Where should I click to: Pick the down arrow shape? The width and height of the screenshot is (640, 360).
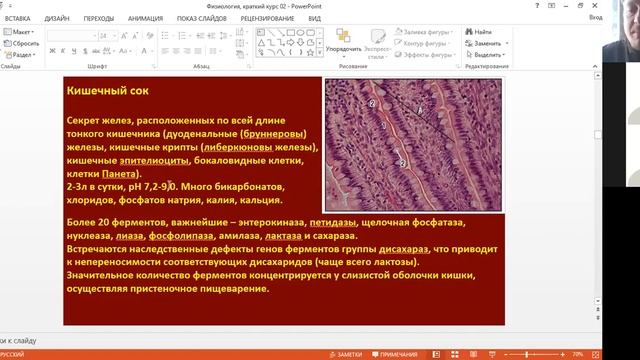[300, 42]
